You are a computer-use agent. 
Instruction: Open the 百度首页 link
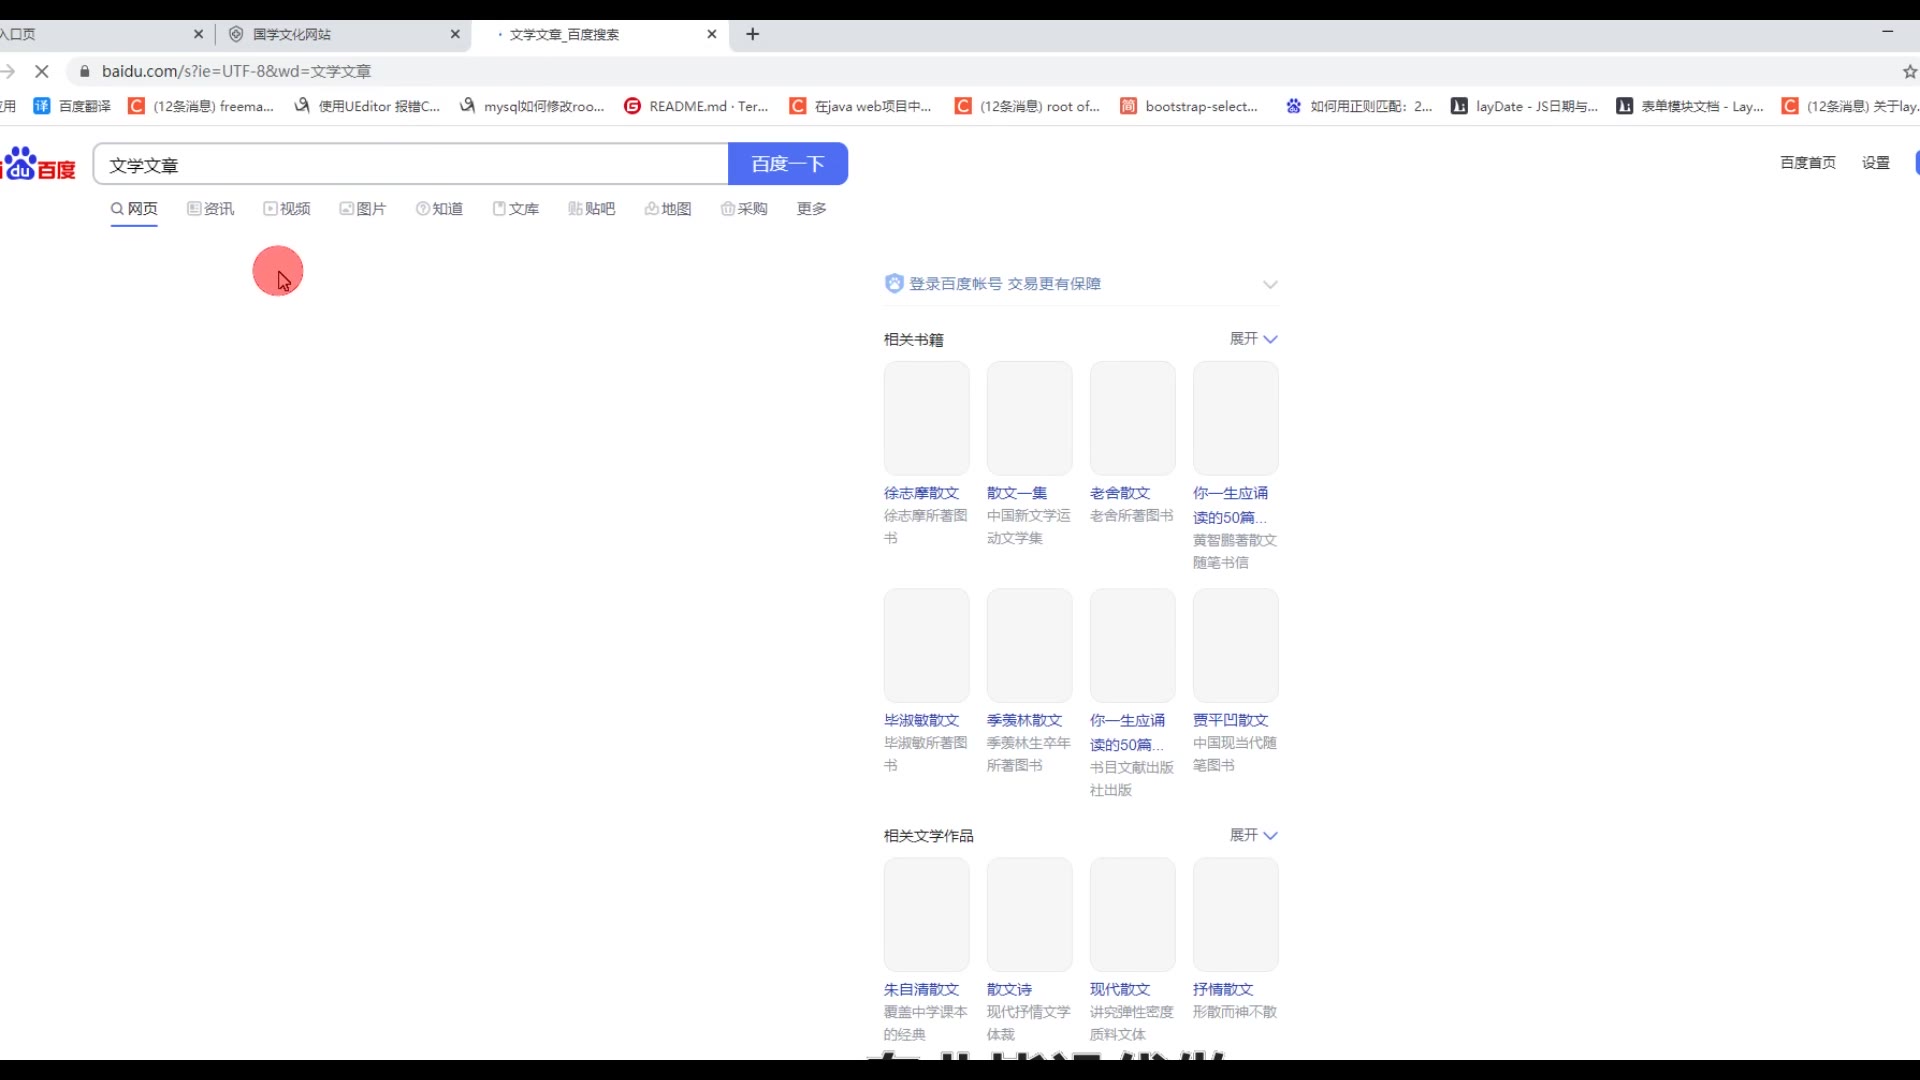coord(1808,163)
